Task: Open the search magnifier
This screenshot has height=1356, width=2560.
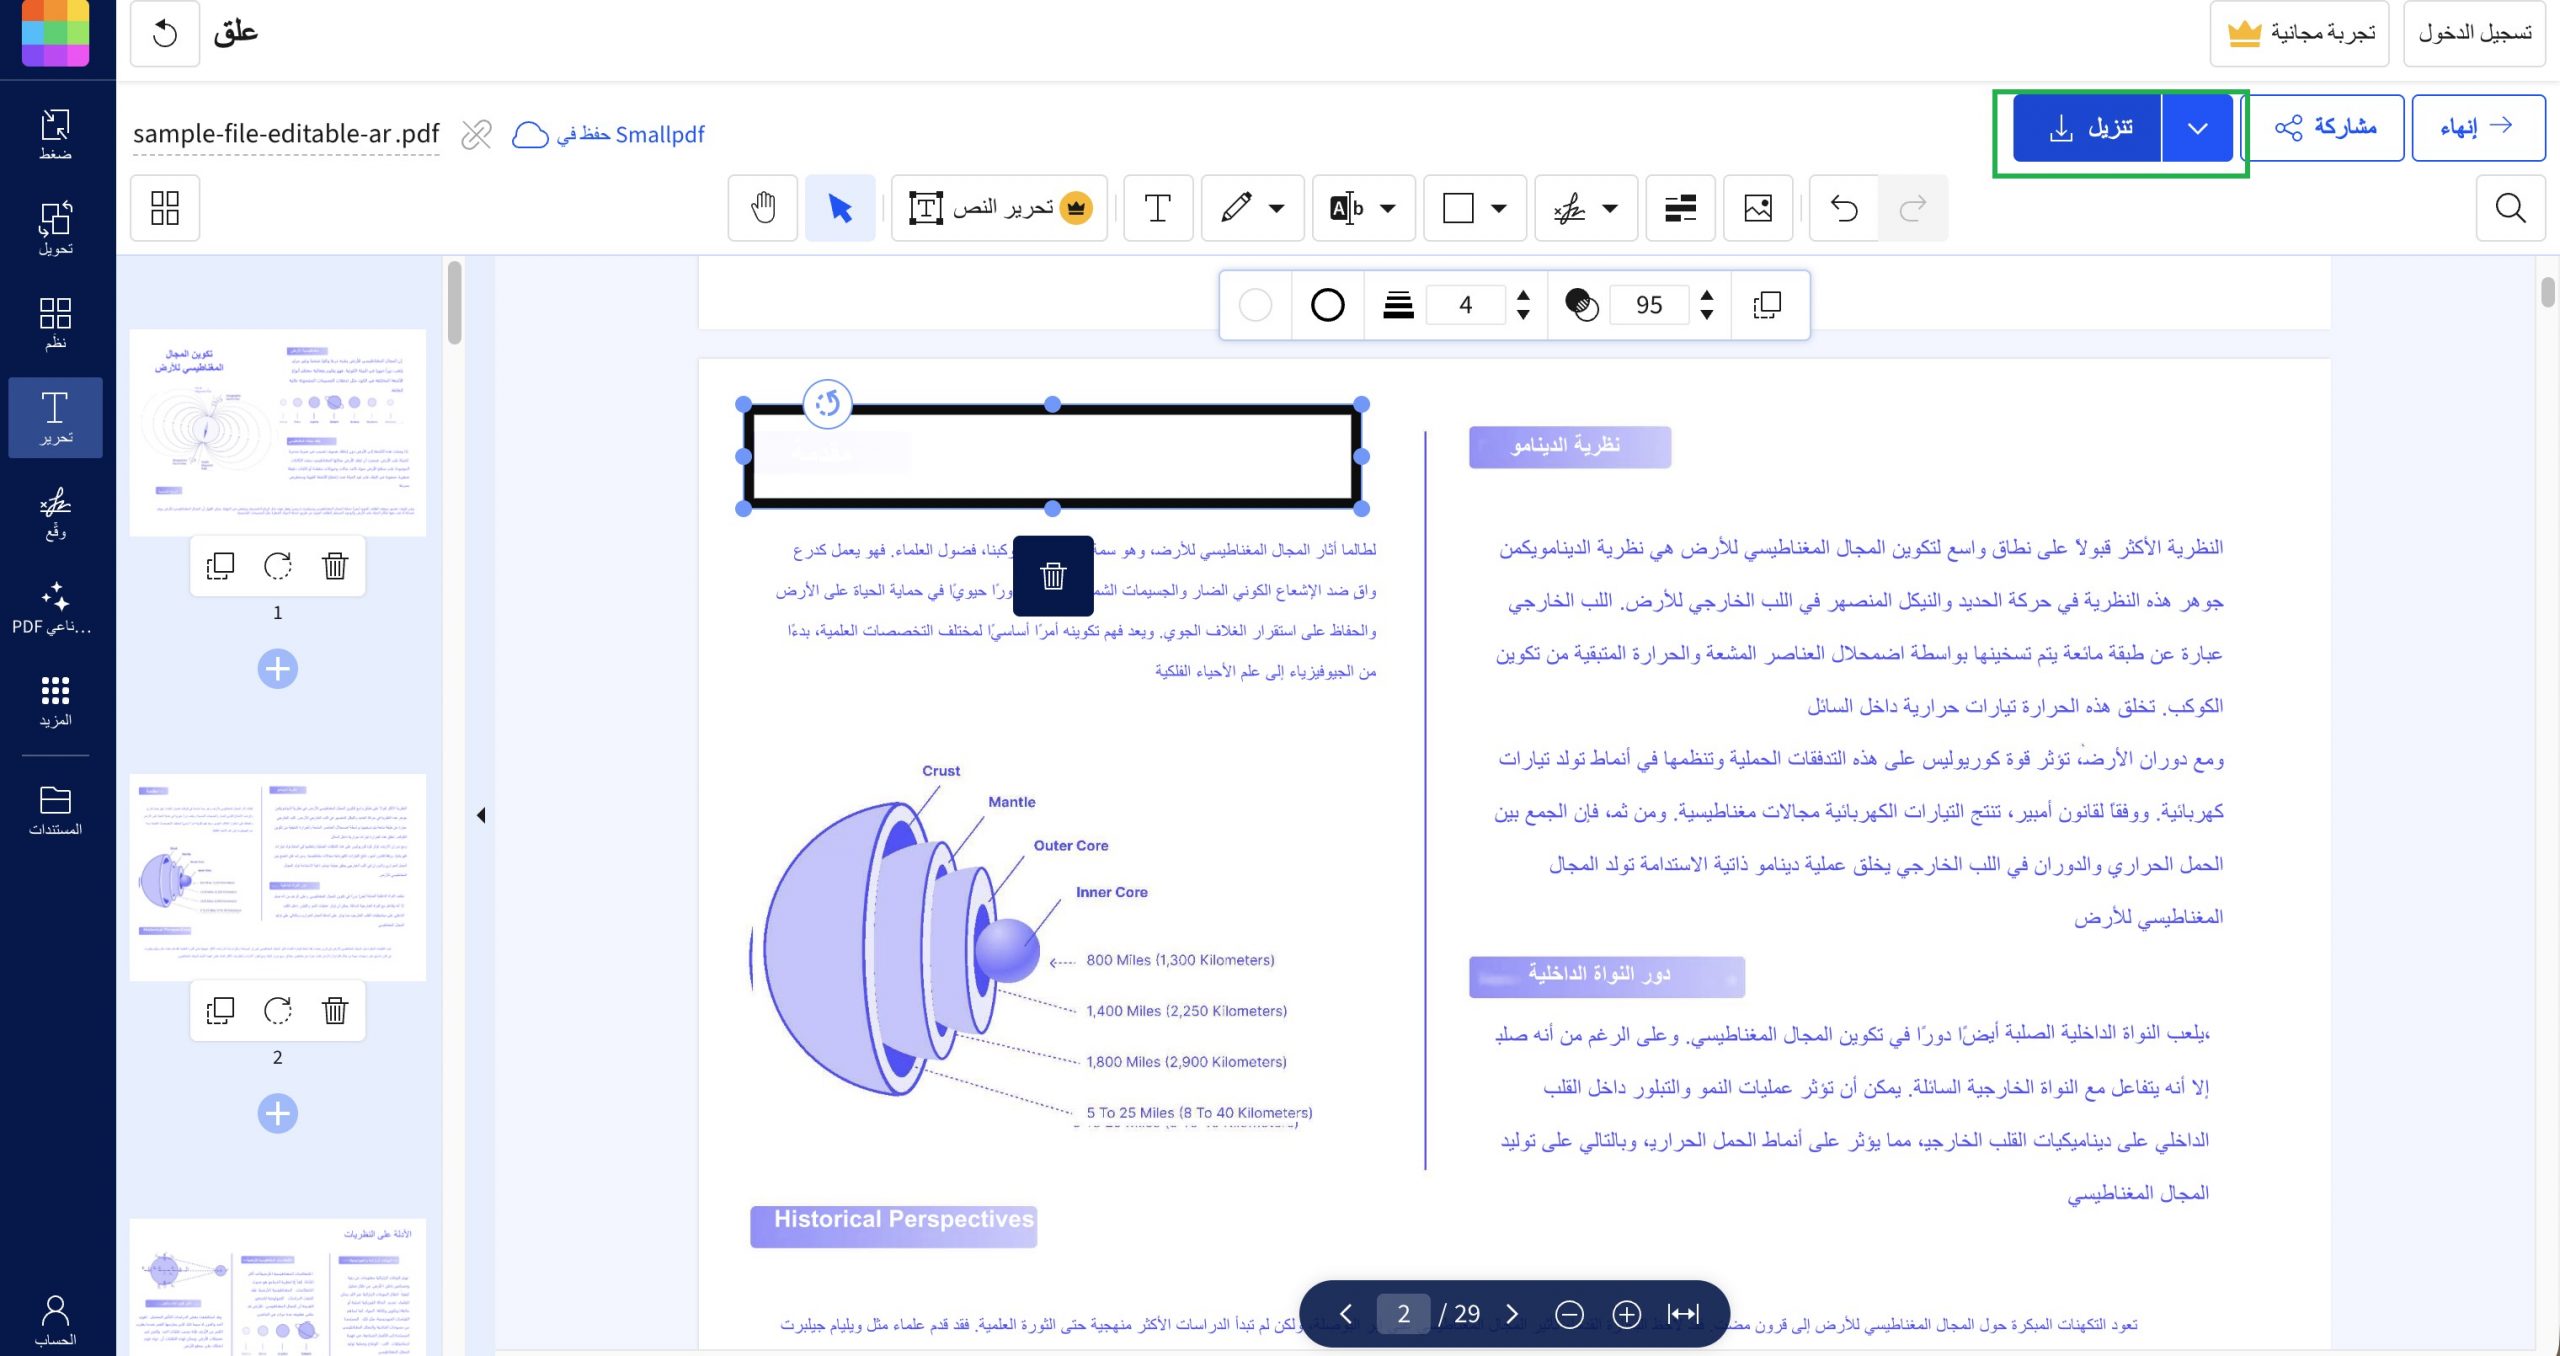Action: pos(2510,208)
